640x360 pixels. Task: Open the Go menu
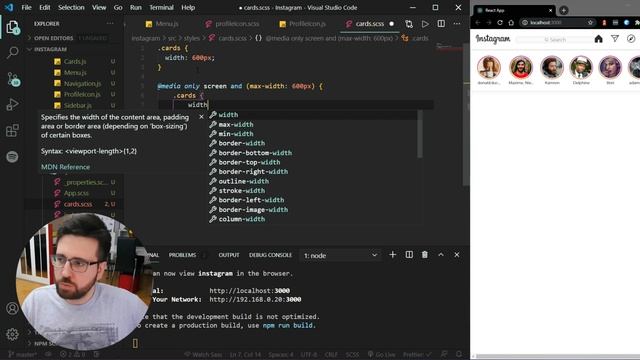pos(118,7)
